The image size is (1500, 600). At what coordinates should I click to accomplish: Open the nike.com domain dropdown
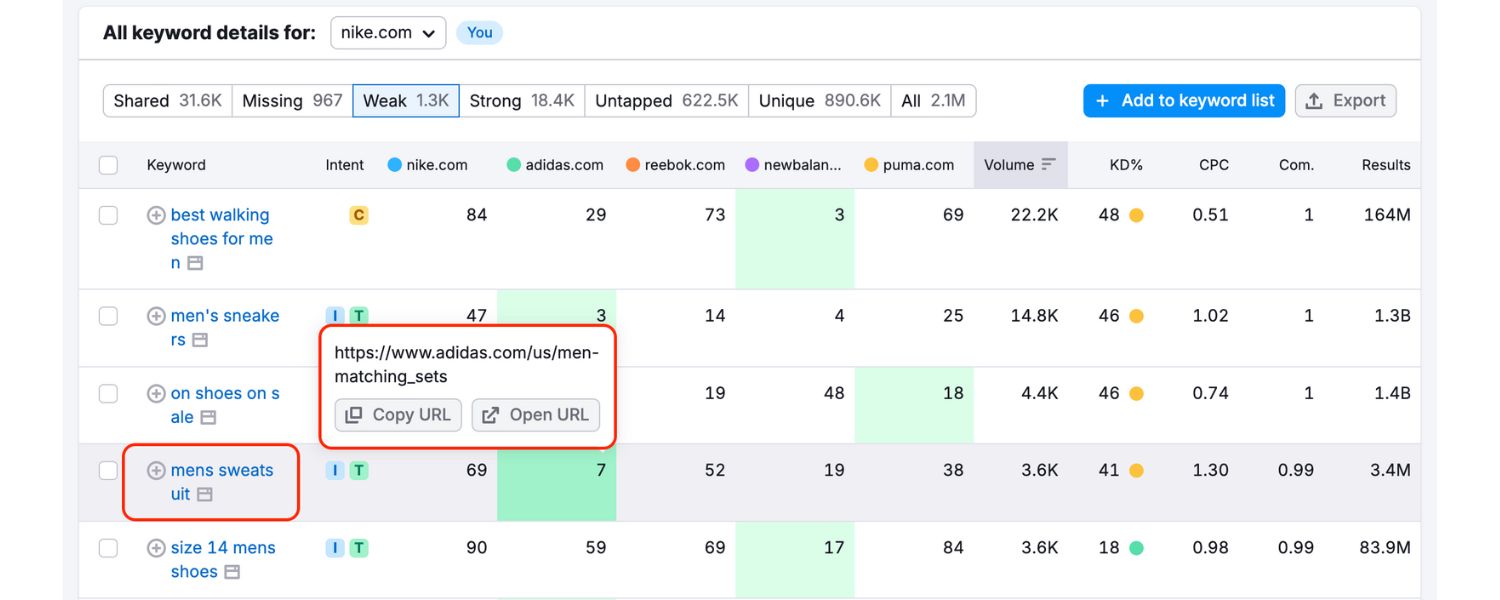tap(388, 32)
